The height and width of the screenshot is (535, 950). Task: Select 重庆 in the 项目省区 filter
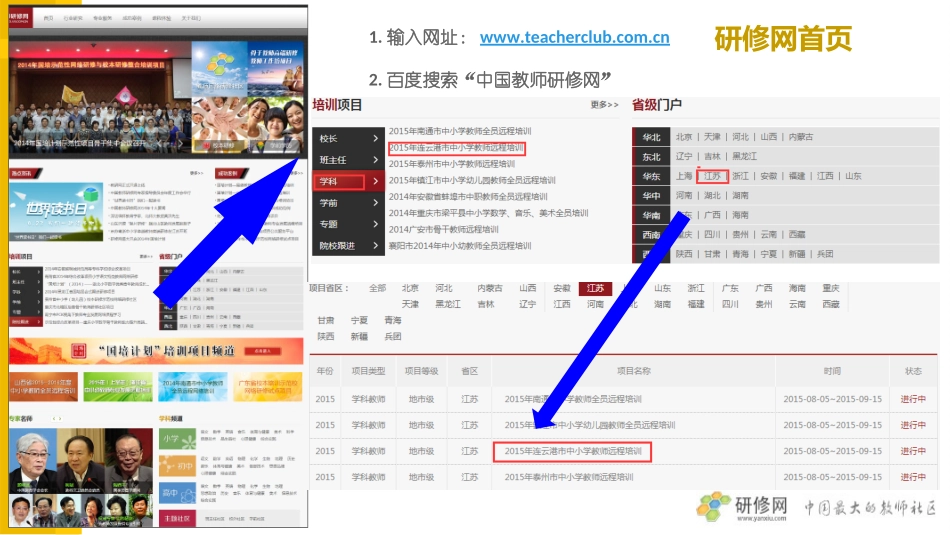coord(831,288)
